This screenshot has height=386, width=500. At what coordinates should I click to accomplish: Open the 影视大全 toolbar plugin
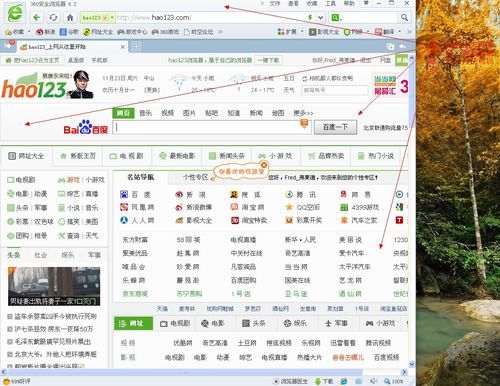[x=324, y=32]
